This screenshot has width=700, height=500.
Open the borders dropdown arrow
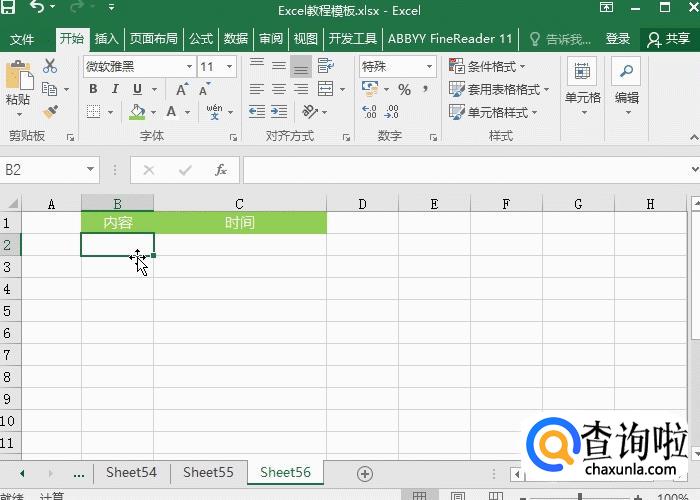click(110, 112)
